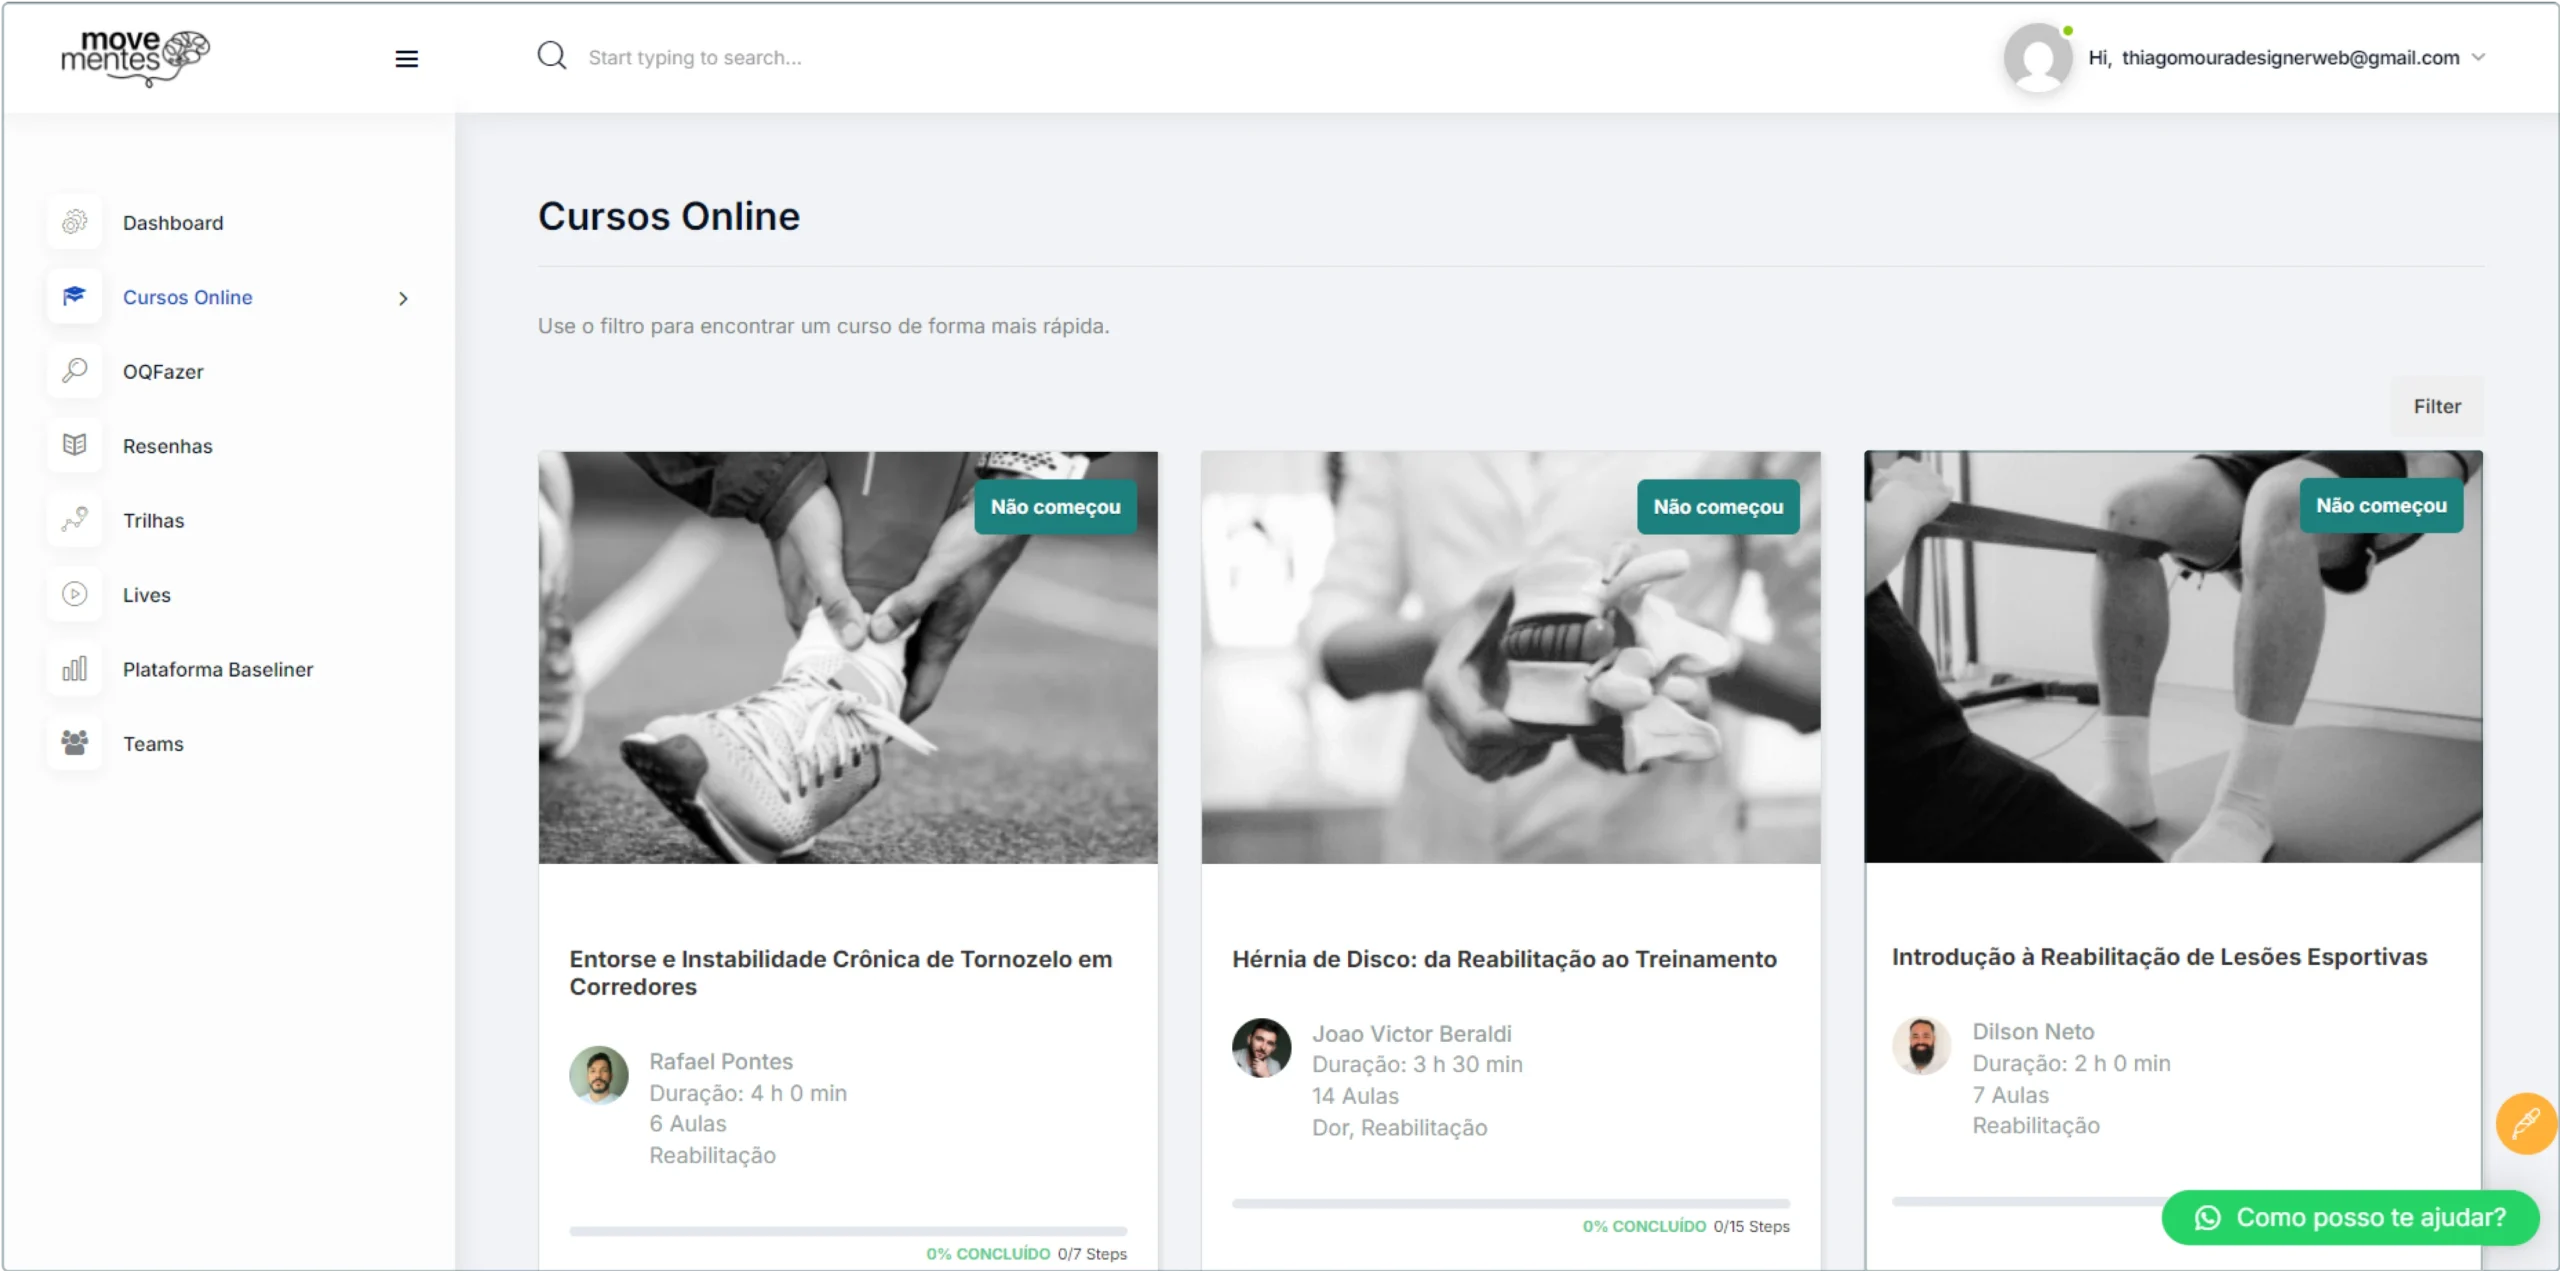Expand the Cursos Online submenu chevron
The height and width of the screenshot is (1271, 2560).
tap(403, 298)
